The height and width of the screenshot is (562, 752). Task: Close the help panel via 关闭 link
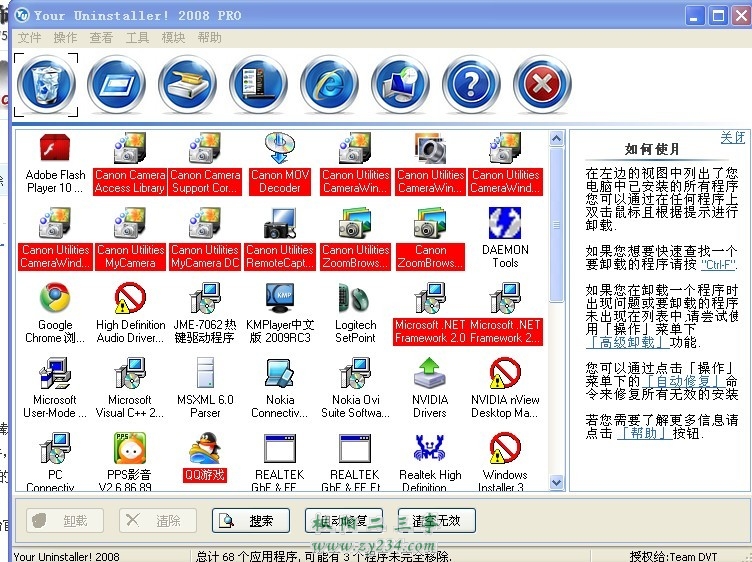point(733,138)
